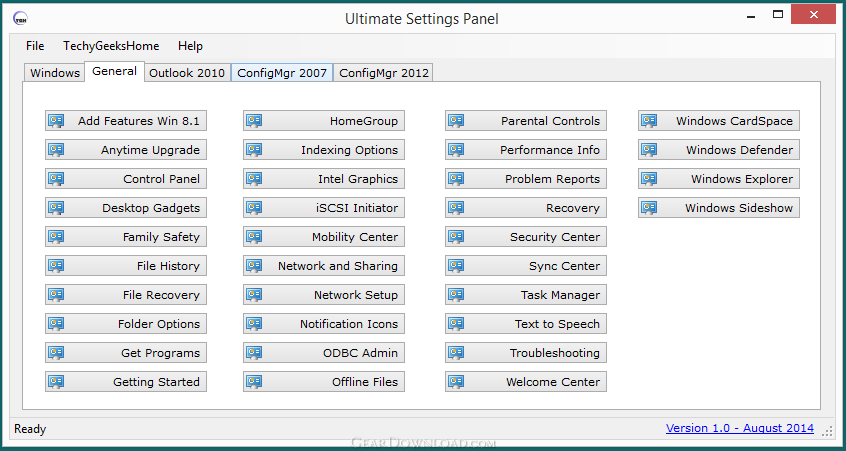Open Sync Center
846x451 pixels.
point(526,266)
